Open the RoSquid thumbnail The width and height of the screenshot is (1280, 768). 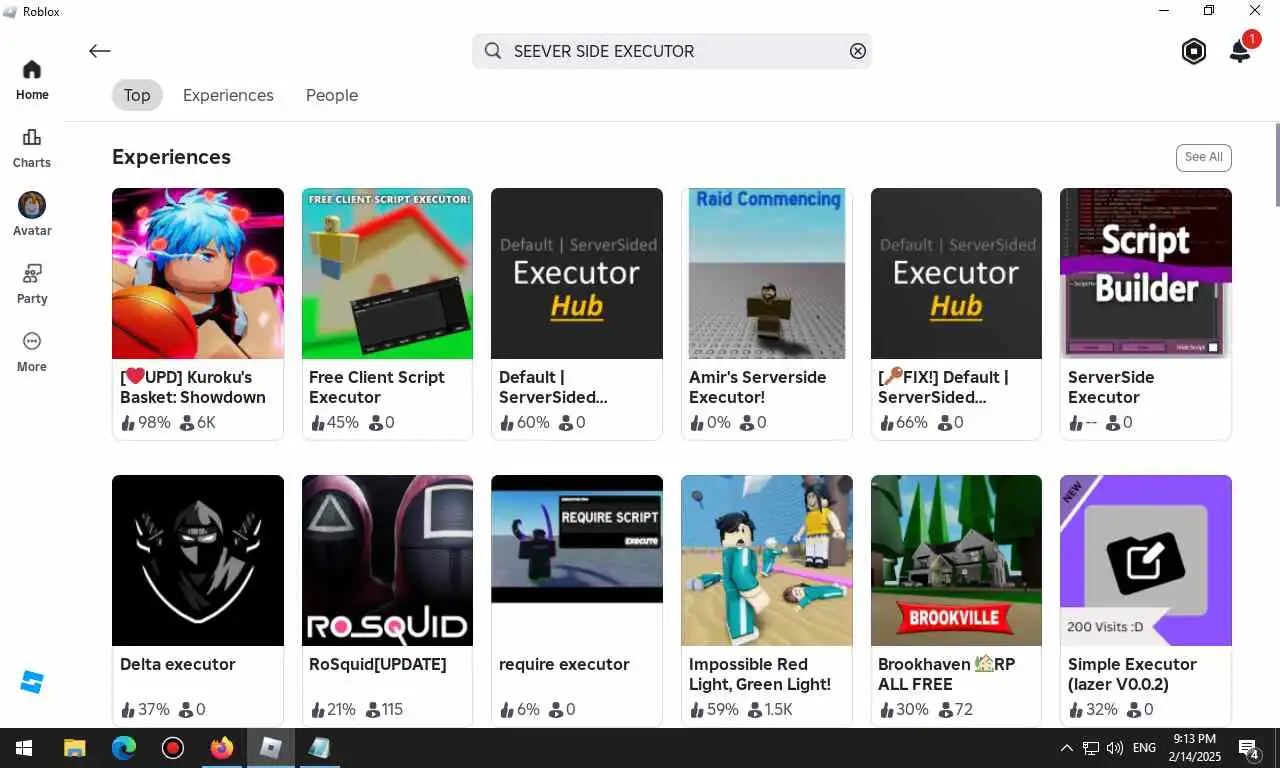click(x=387, y=560)
